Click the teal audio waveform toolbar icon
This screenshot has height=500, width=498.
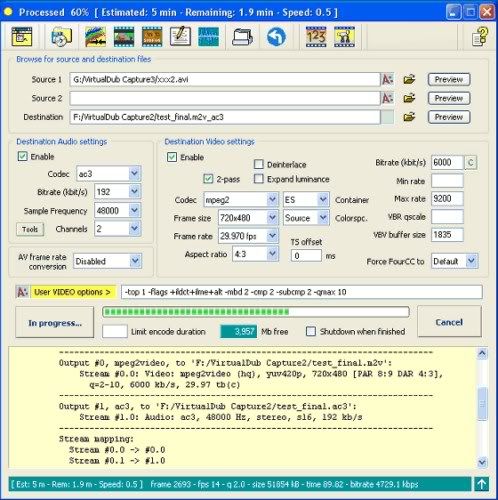pyautogui.click(x=209, y=37)
